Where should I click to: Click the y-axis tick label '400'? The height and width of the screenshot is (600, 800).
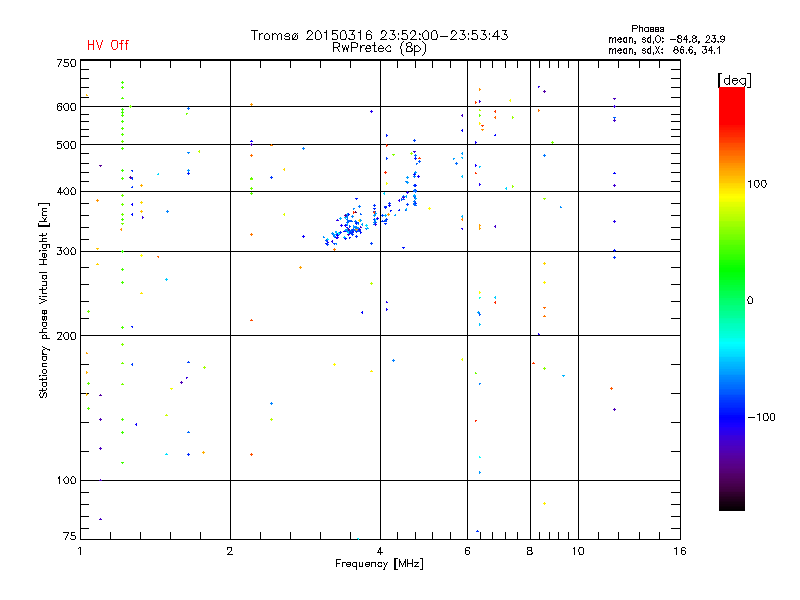click(66, 192)
